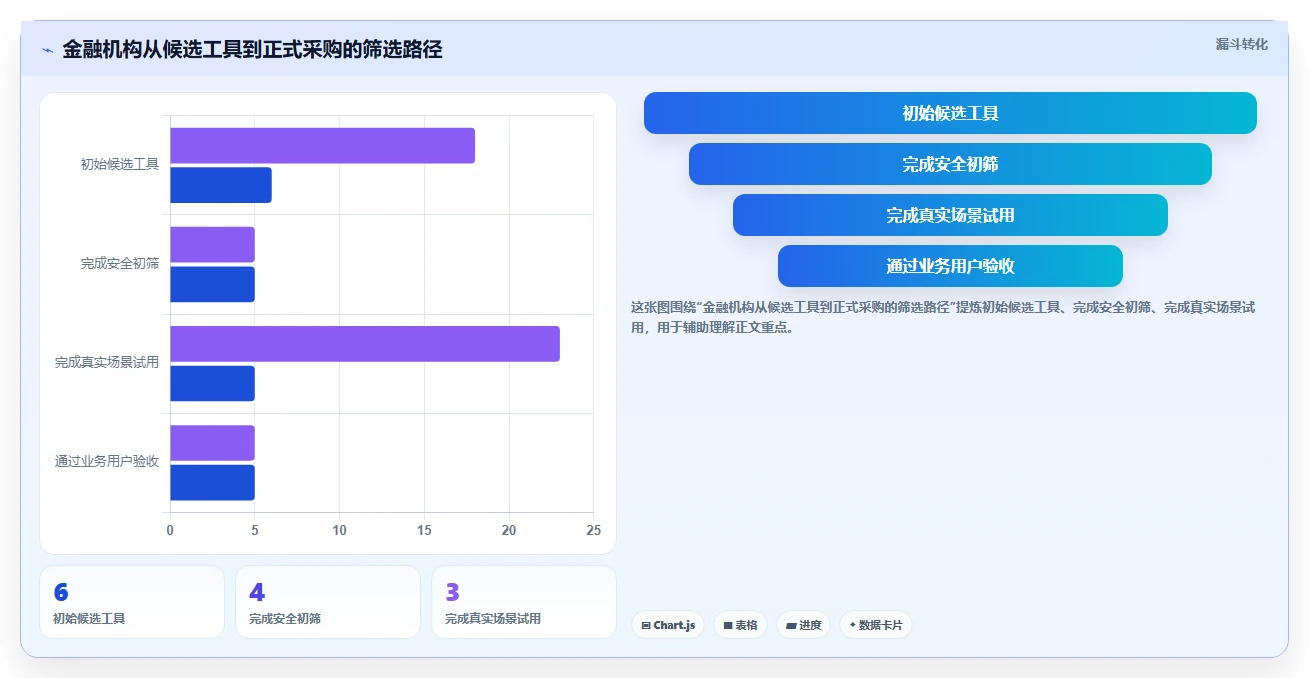
Task: Click the y-axis label 初始候选工具
Action: 120,164
